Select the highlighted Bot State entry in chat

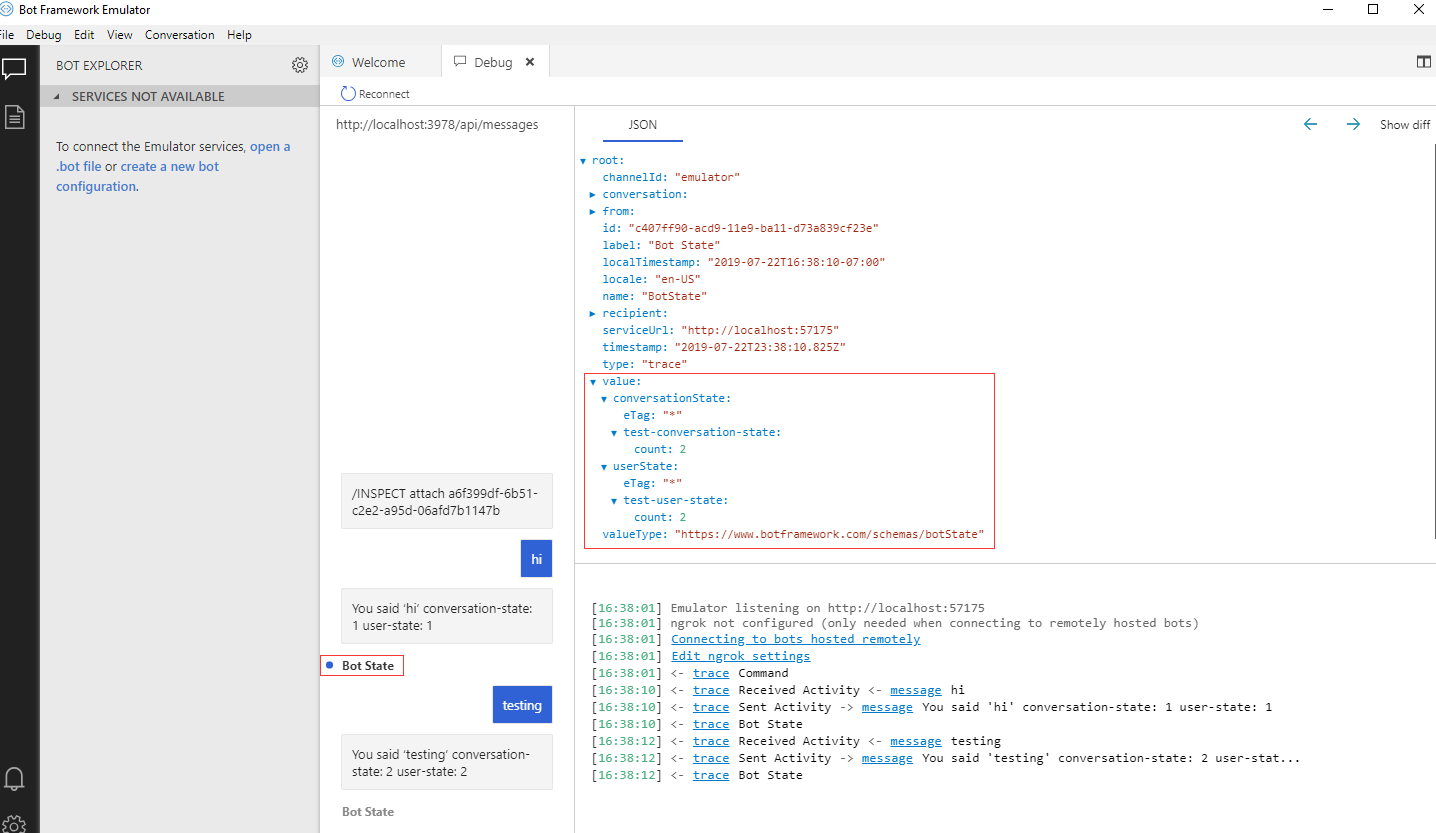pyautogui.click(x=367, y=666)
